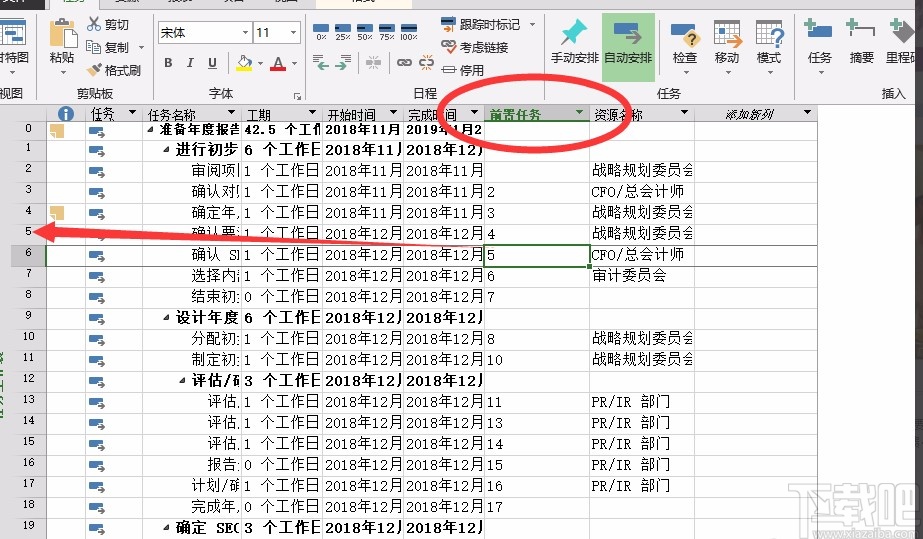
Task: Open the font color picker arrow
Action: [294, 63]
